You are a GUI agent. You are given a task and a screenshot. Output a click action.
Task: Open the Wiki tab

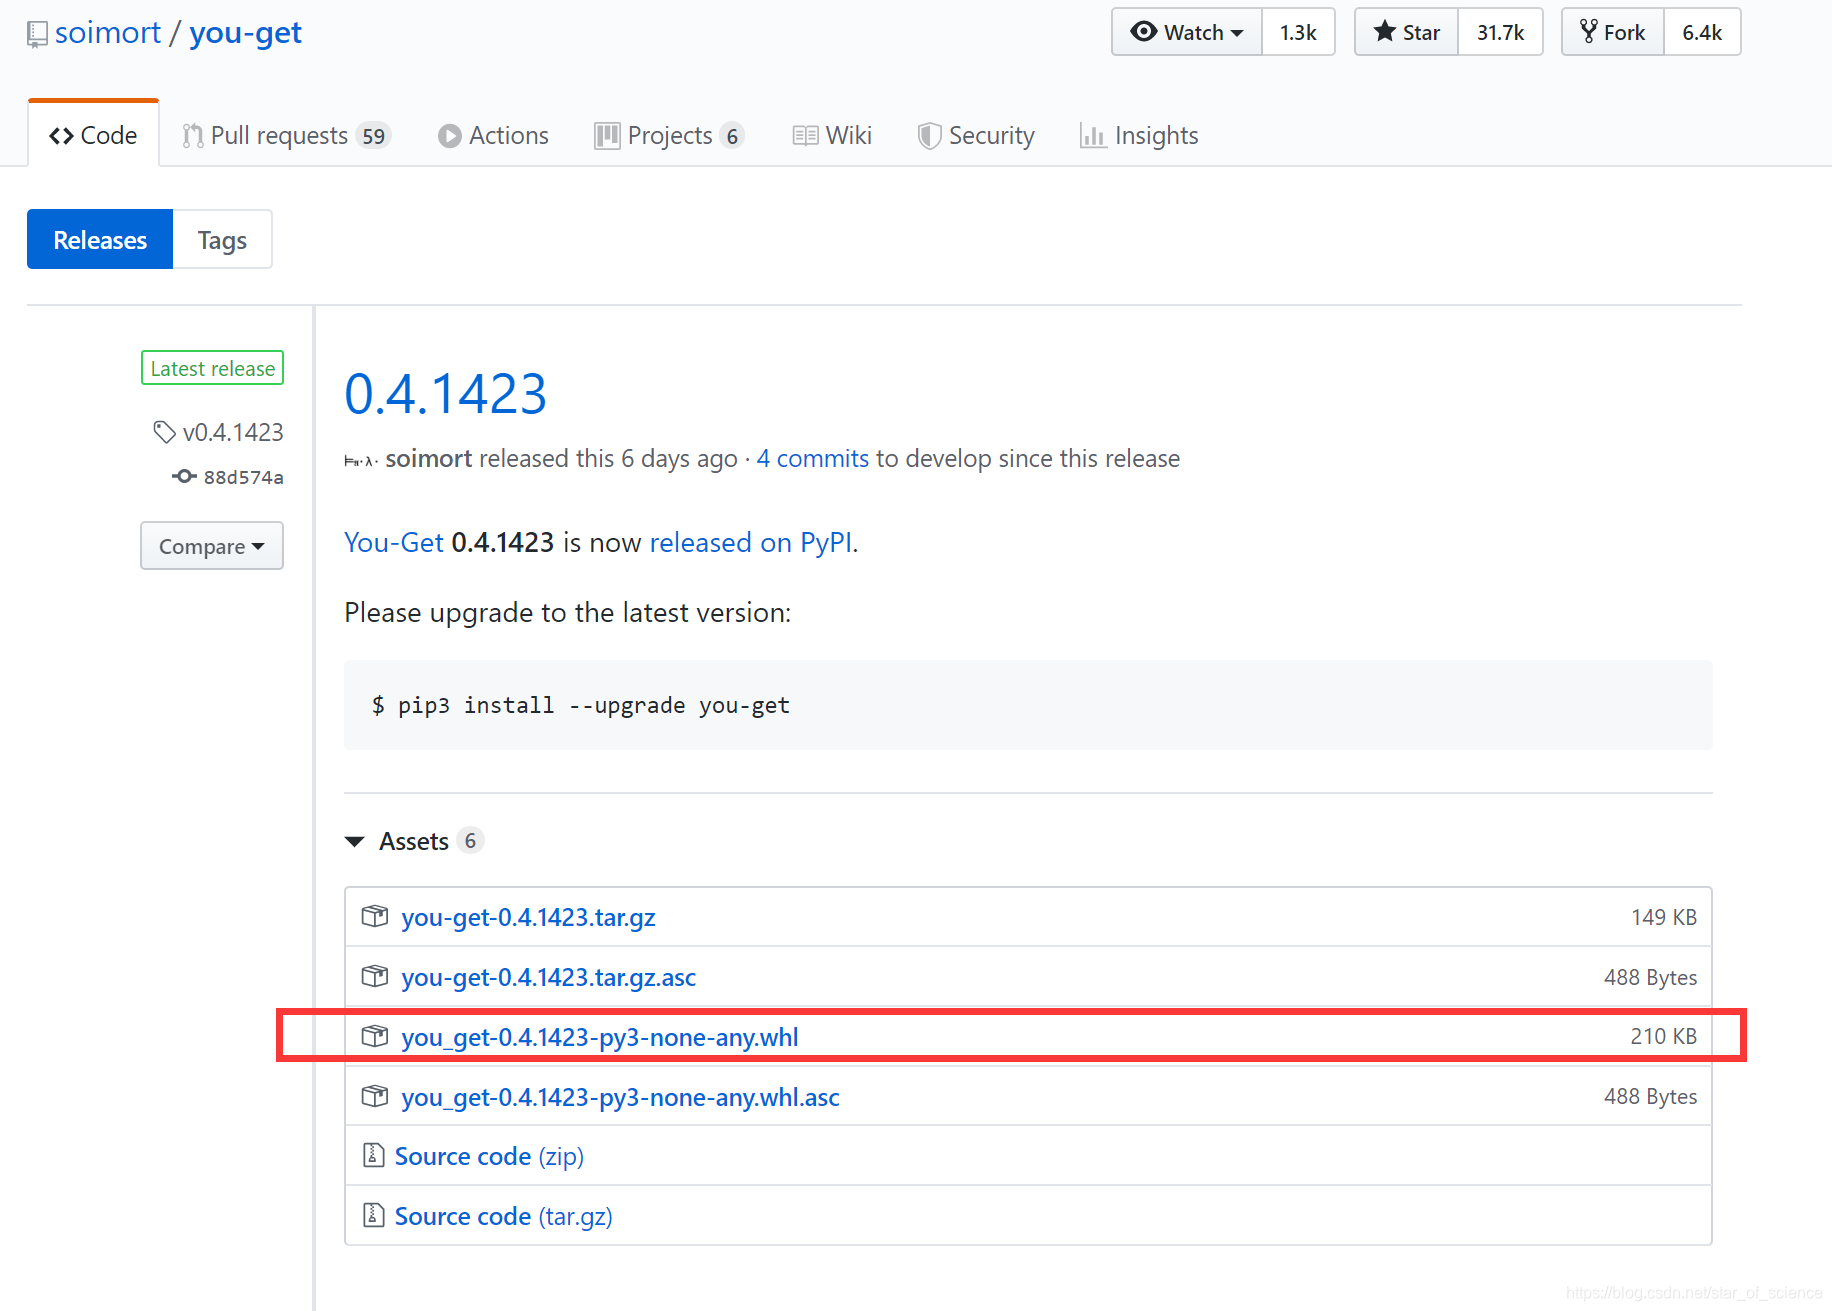coord(832,135)
